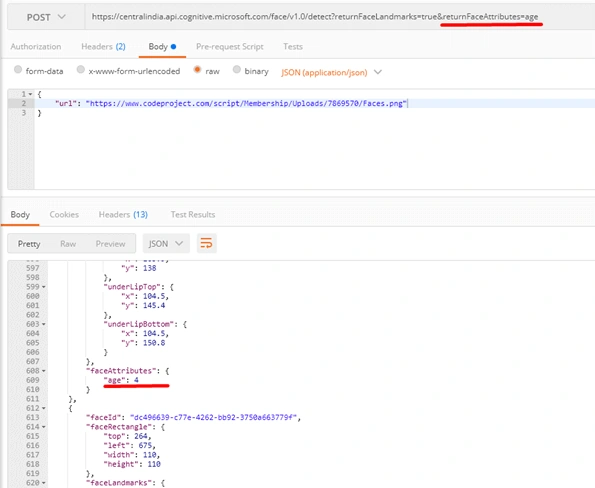Image resolution: width=595 pixels, height=488 pixels.
Task: Click "underLipBottom" key in response
Action: click(x=140, y=324)
